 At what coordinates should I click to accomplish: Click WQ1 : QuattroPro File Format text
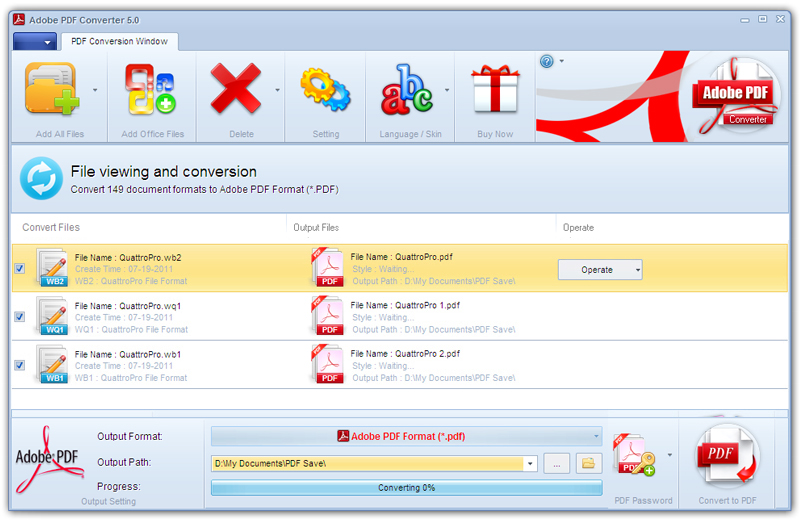click(x=131, y=330)
